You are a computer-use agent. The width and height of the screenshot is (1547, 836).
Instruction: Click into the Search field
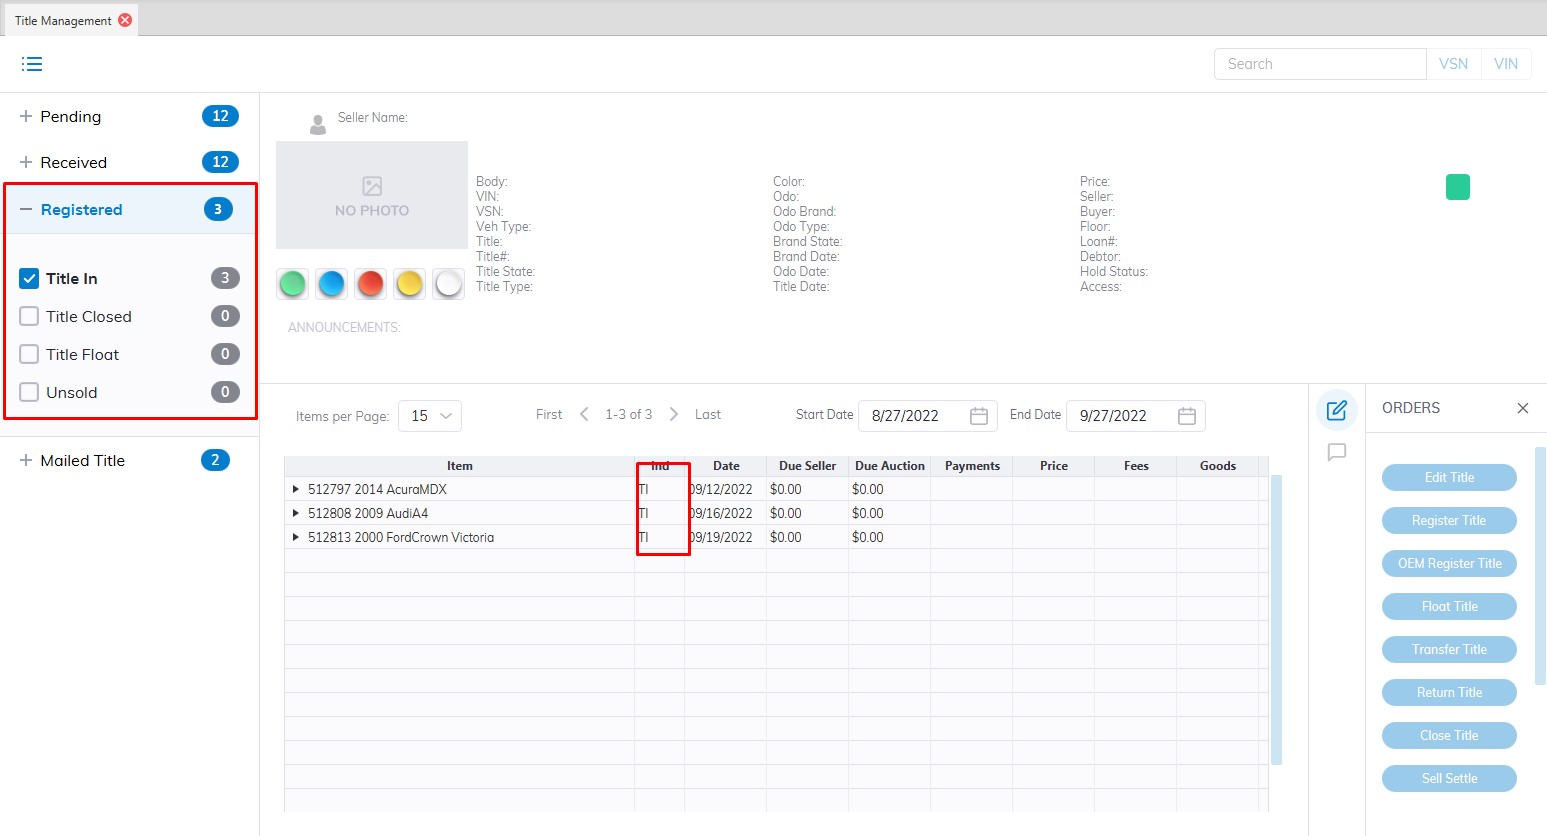click(1319, 64)
